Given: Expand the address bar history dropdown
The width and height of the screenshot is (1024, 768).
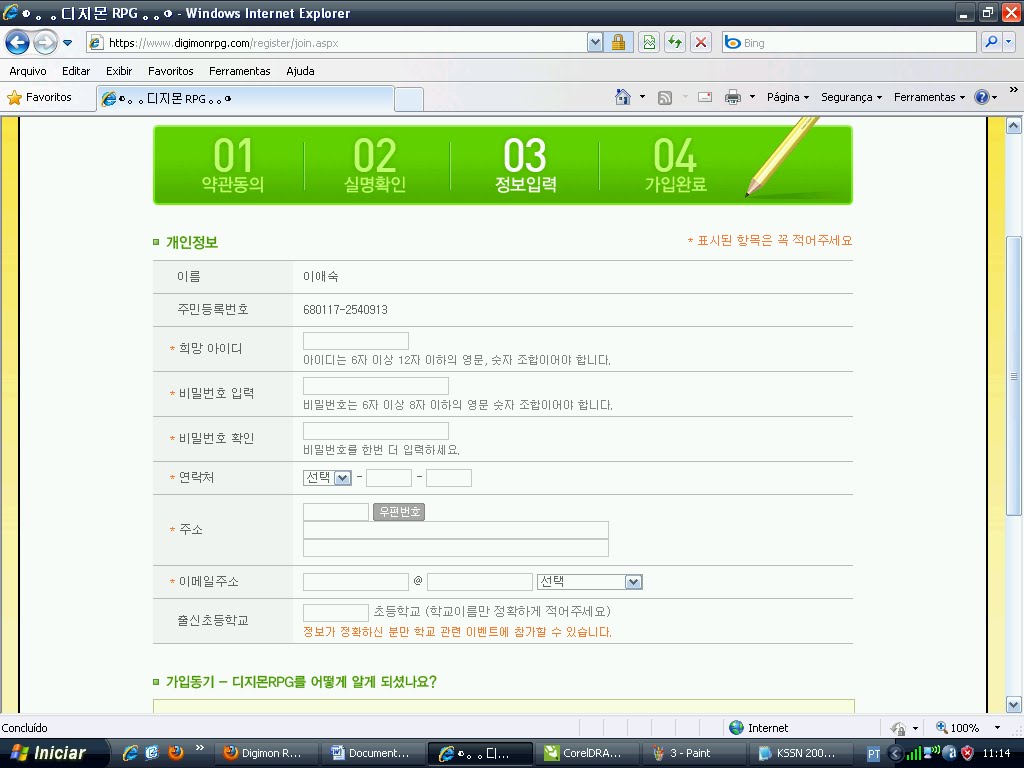Looking at the screenshot, I should (595, 43).
